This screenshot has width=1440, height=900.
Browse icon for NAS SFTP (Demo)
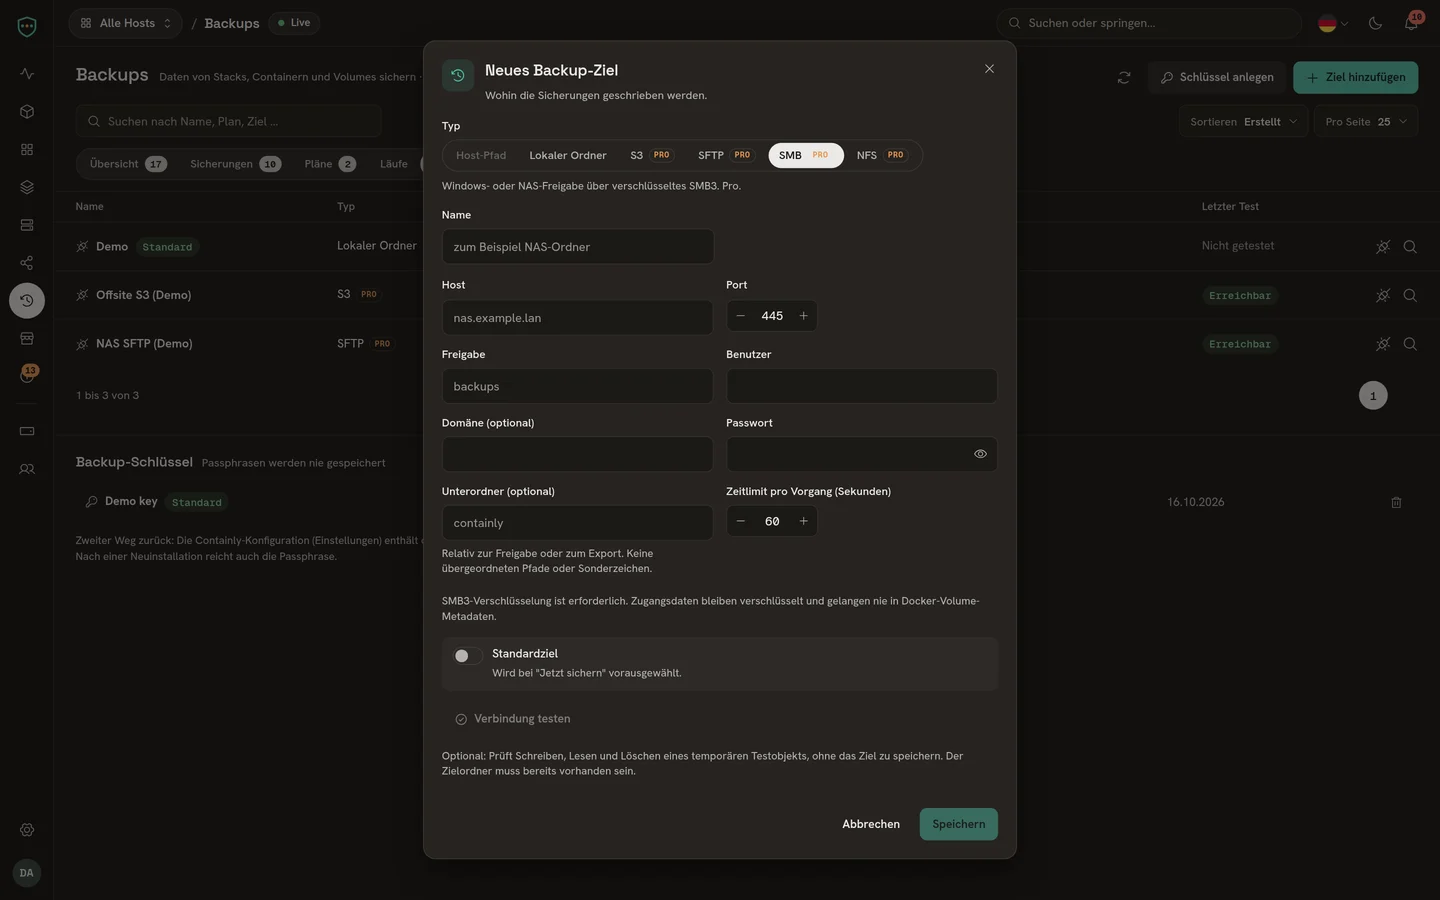pyautogui.click(x=1410, y=344)
